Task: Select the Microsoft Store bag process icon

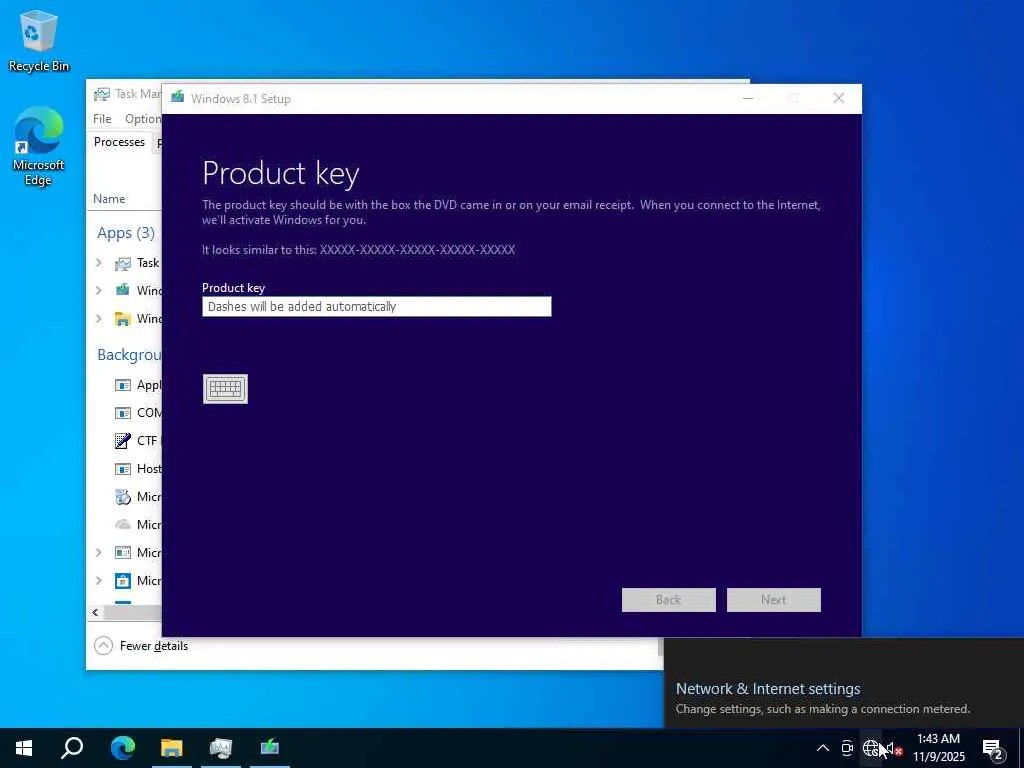Action: point(123,581)
